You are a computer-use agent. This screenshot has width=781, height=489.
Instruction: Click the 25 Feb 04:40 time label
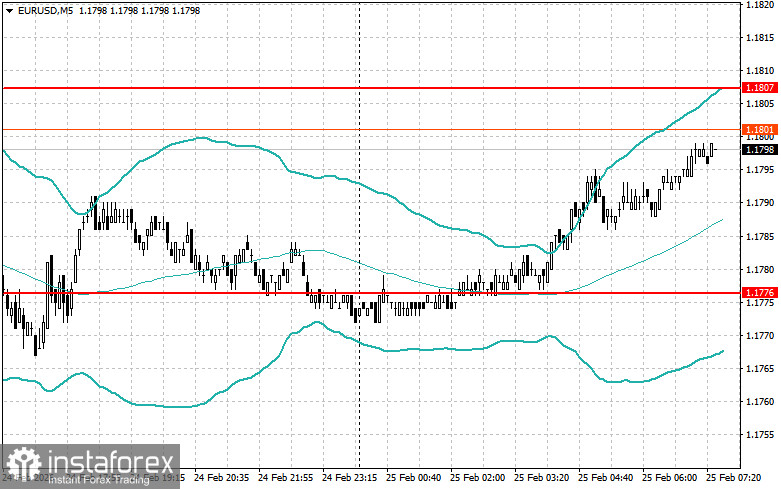[605, 478]
